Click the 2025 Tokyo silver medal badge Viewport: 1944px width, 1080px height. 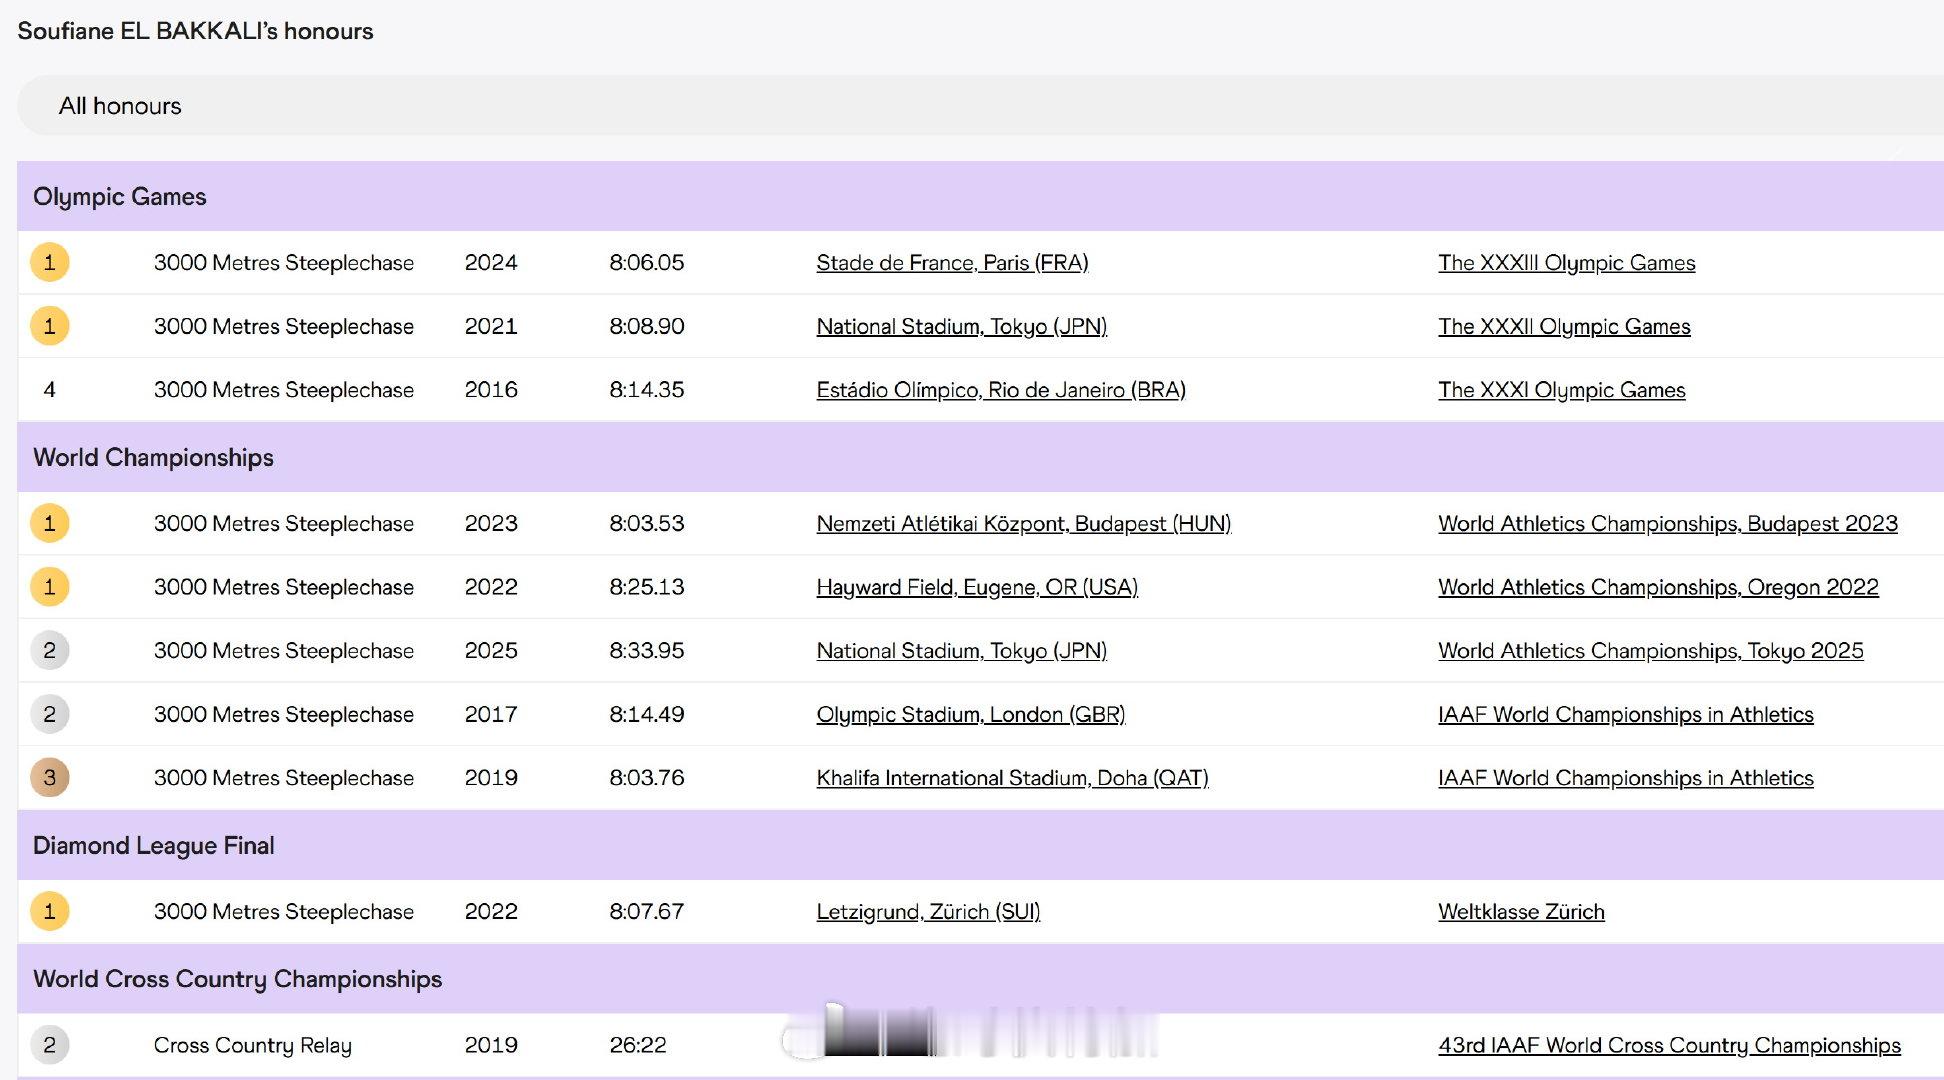[49, 651]
